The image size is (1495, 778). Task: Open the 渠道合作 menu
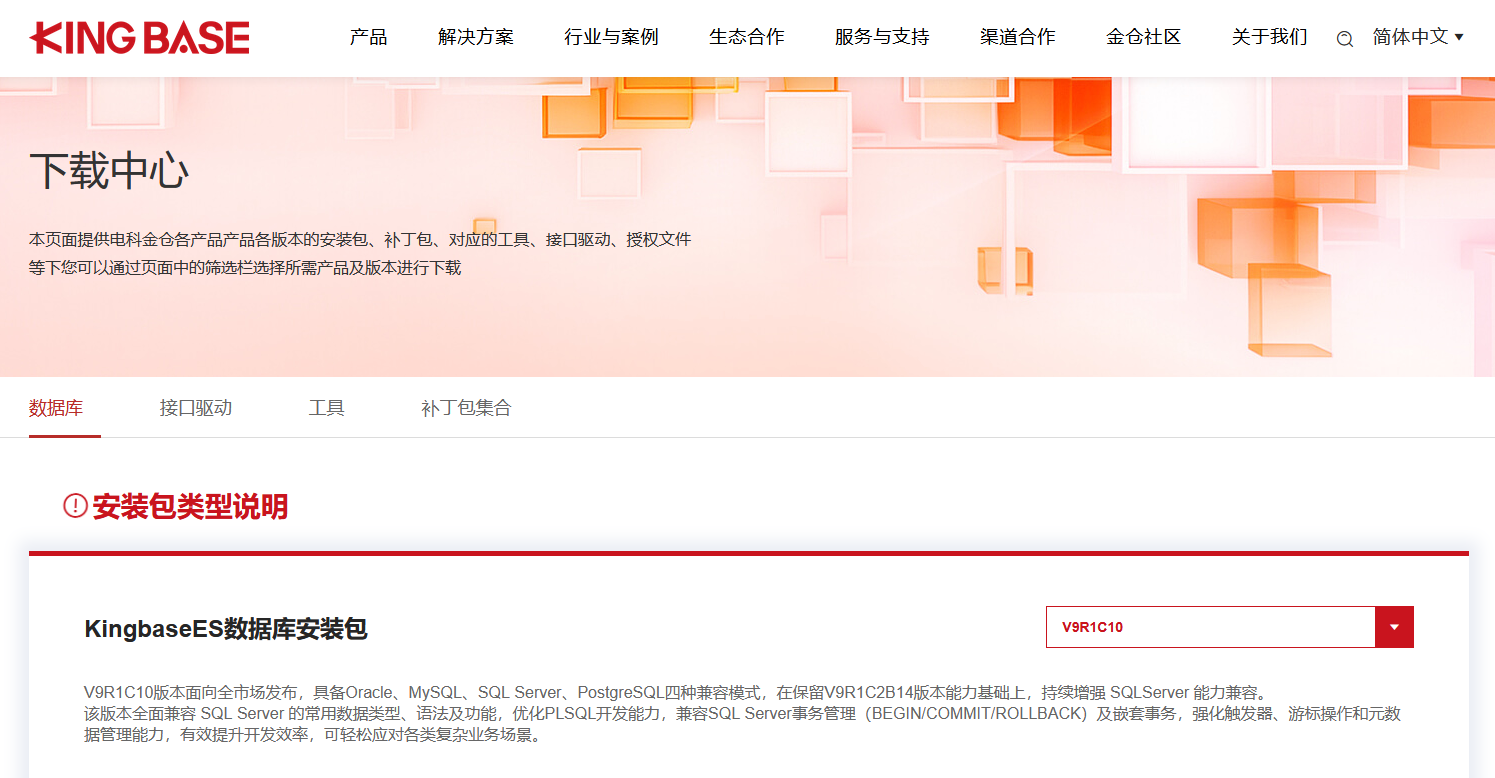tap(1018, 37)
